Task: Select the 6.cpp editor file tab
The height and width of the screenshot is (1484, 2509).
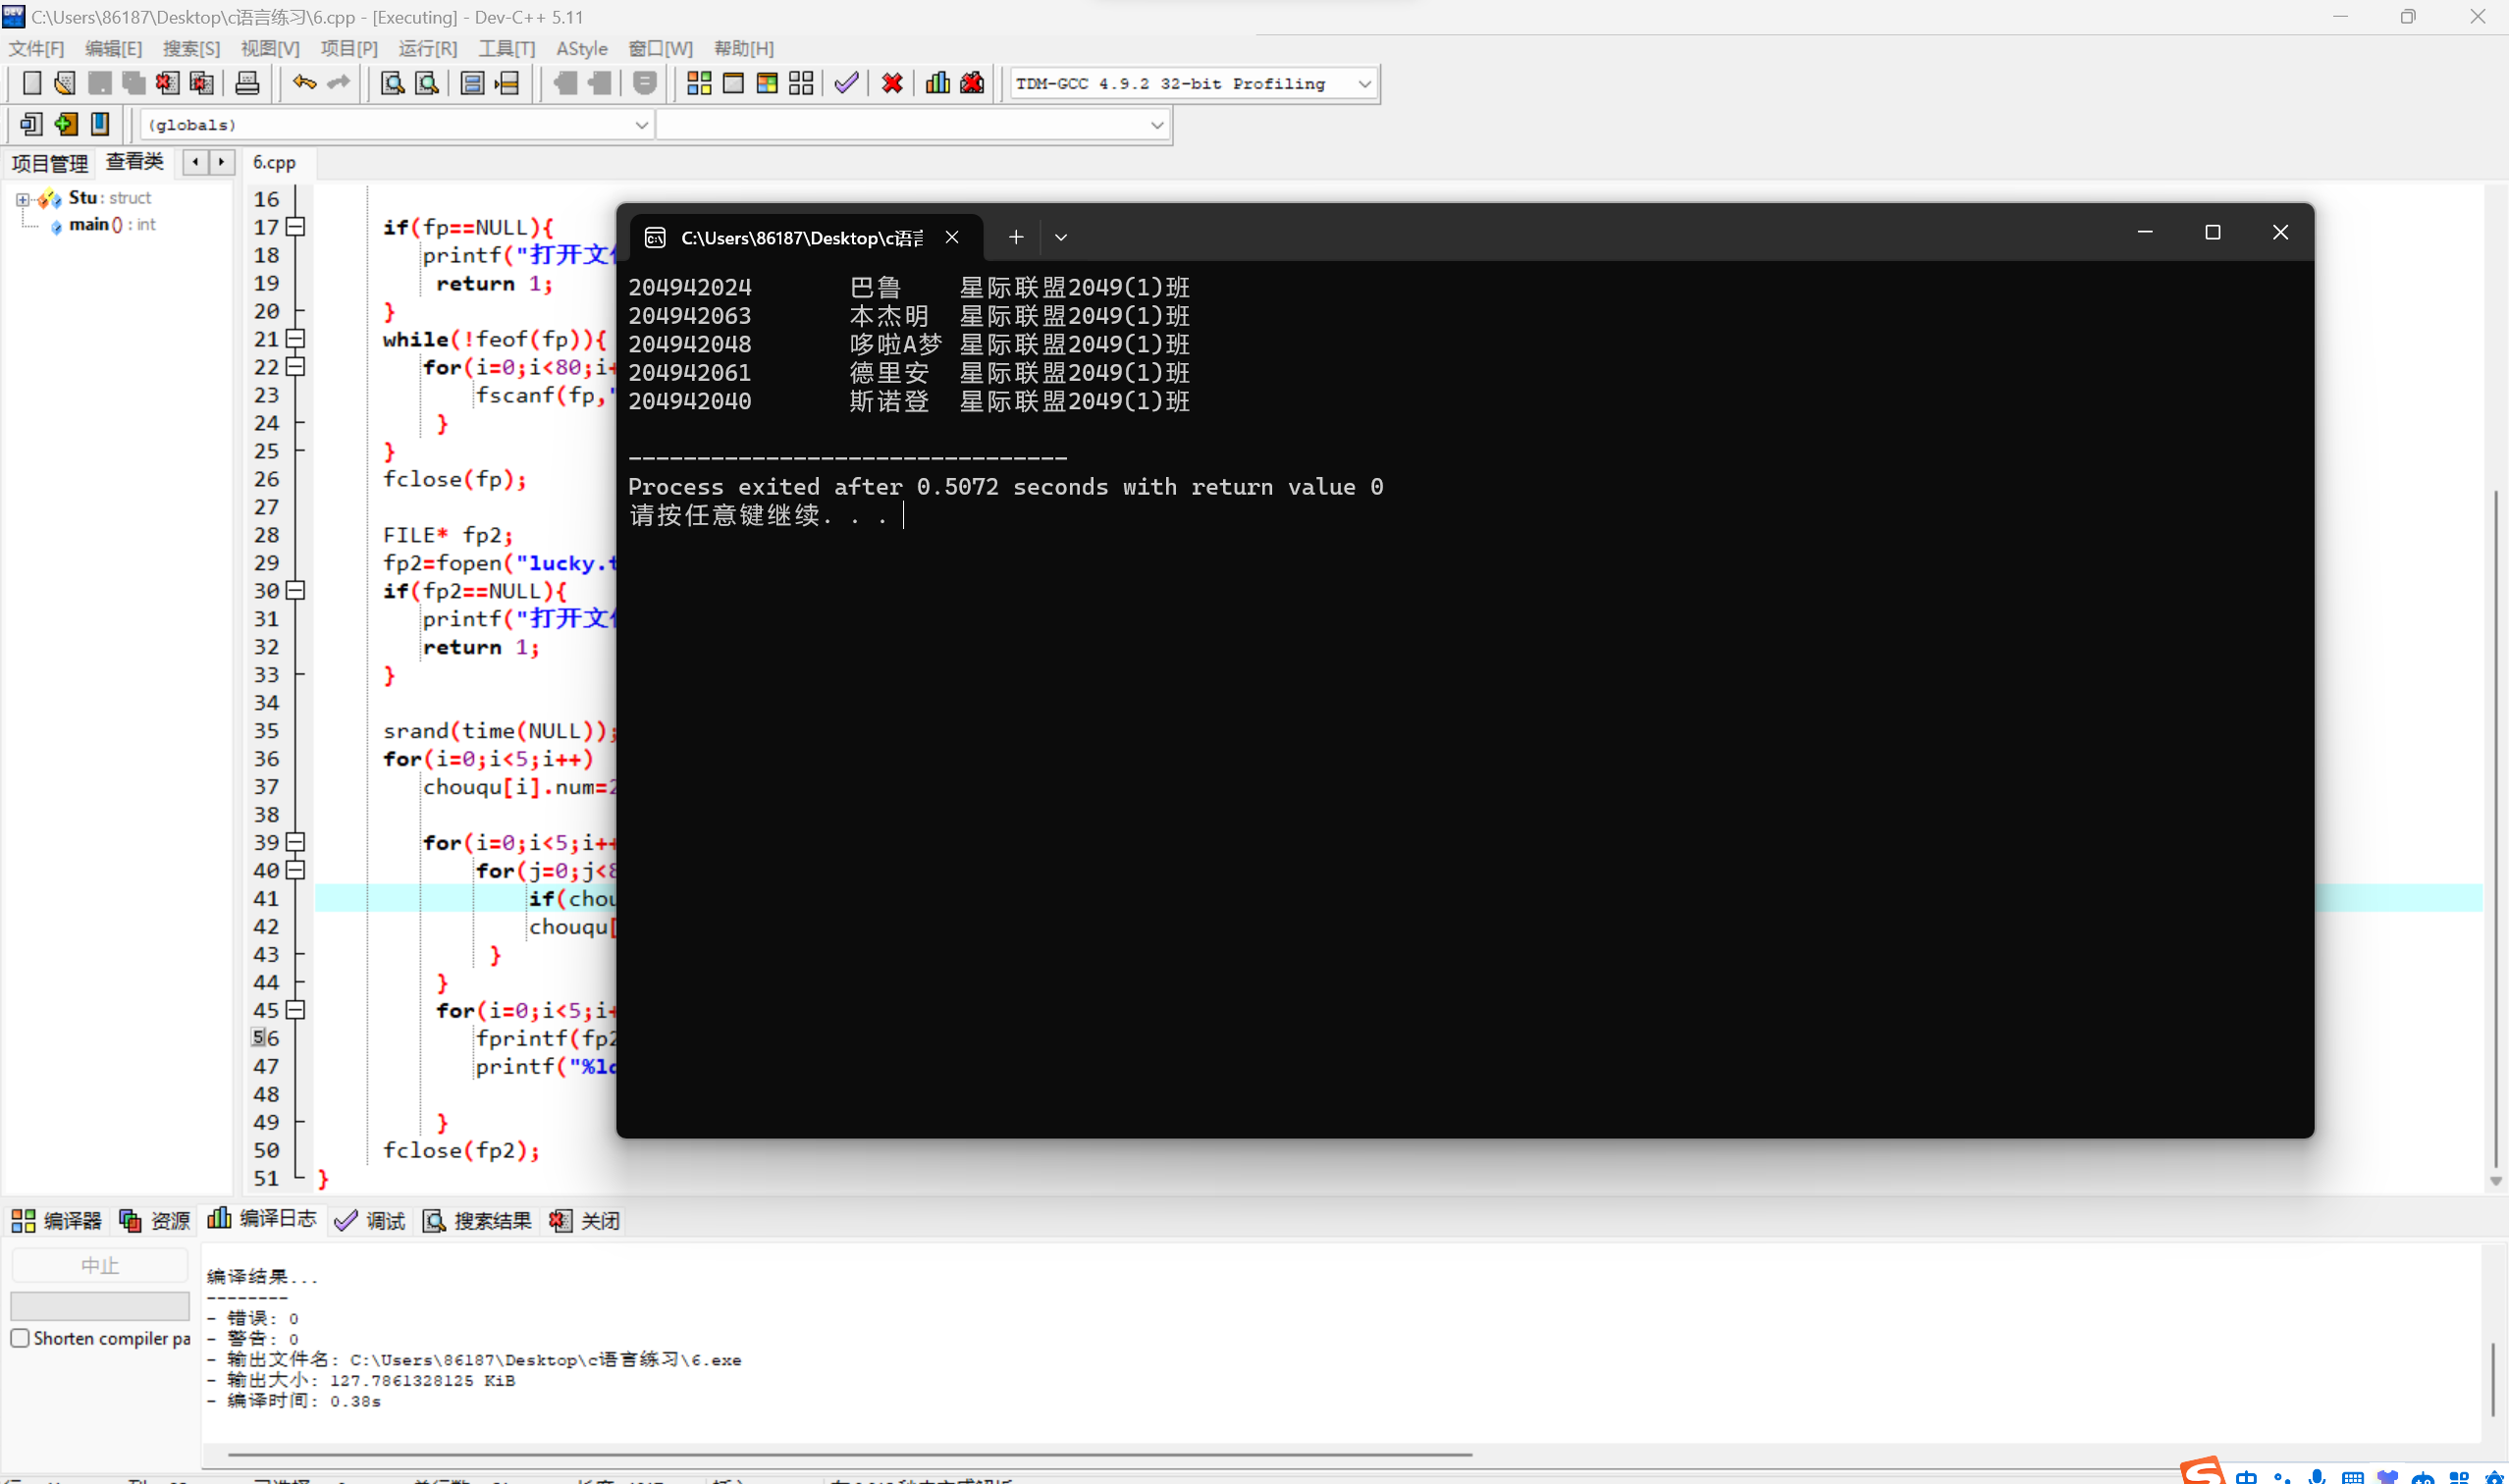Action: point(274,162)
